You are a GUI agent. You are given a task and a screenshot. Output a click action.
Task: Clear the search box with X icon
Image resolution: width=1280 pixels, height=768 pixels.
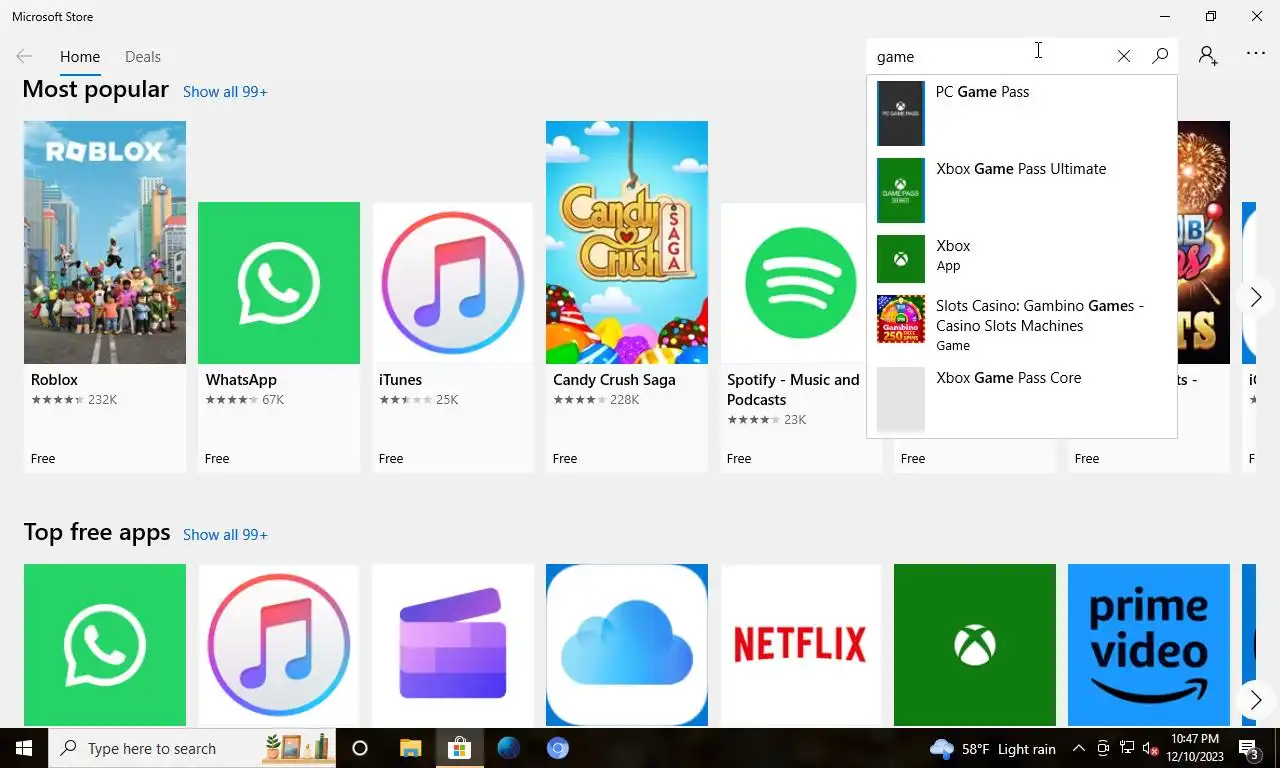[1124, 56]
